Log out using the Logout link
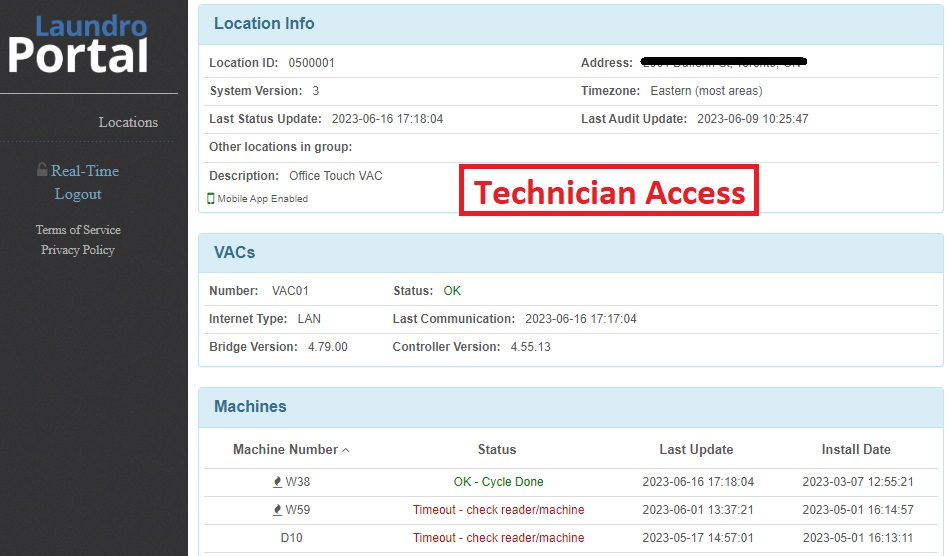The width and height of the screenshot is (948, 556). point(78,194)
